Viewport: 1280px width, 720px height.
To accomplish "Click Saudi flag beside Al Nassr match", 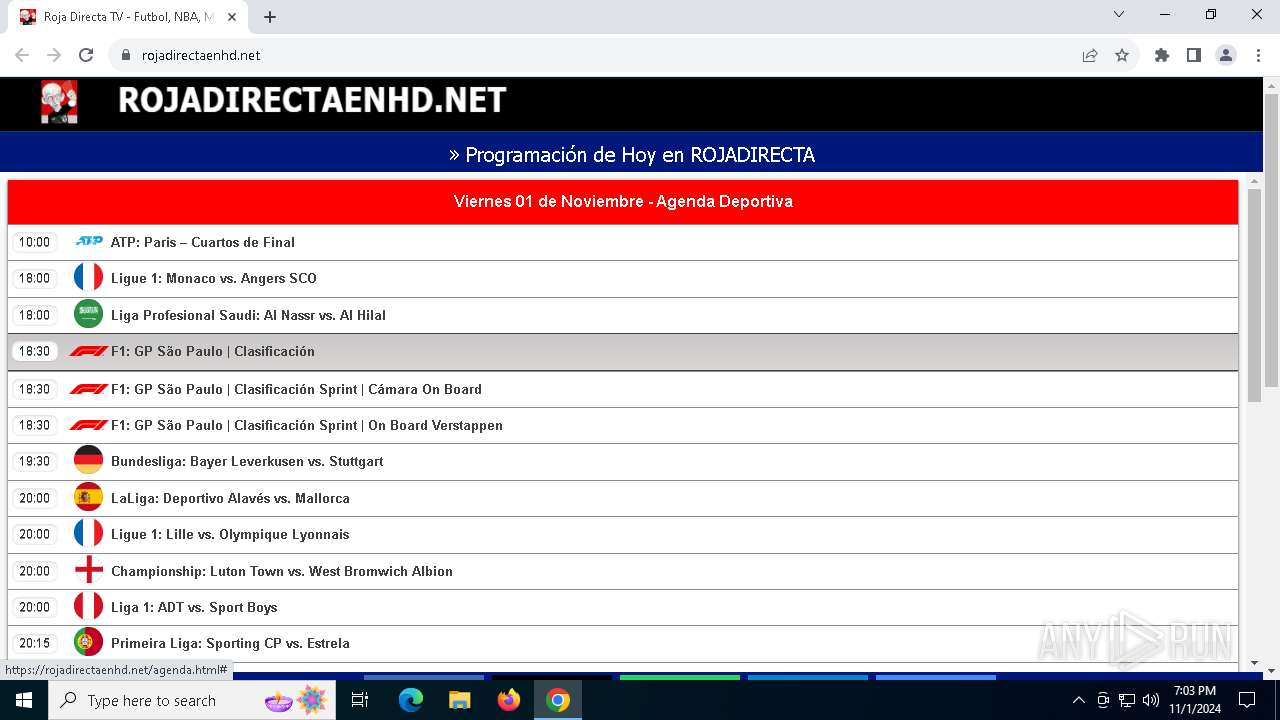I will coord(89,314).
